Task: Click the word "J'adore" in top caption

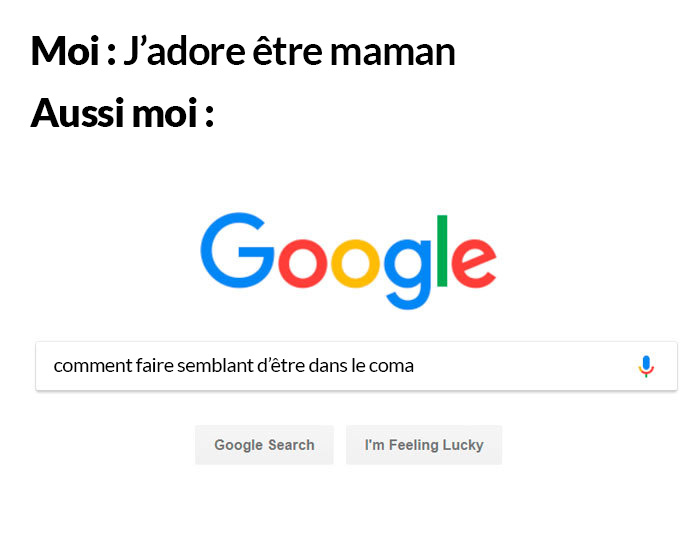Action: [x=184, y=50]
